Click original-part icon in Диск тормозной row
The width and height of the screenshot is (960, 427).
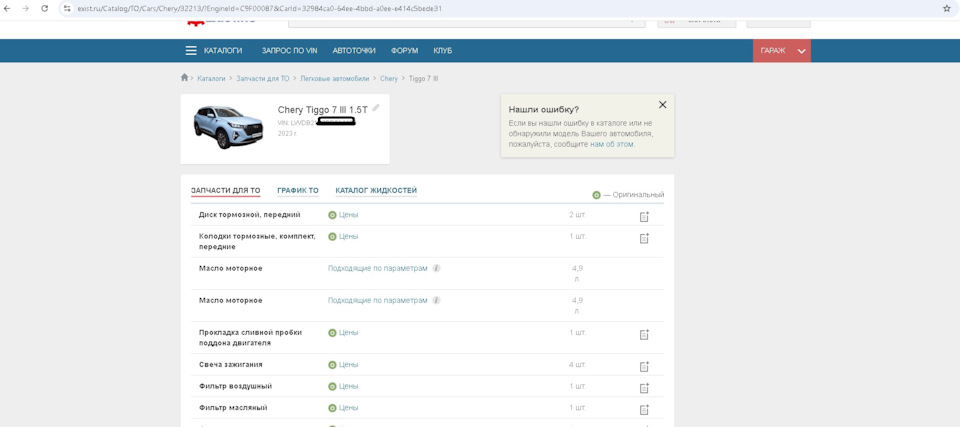(332, 215)
